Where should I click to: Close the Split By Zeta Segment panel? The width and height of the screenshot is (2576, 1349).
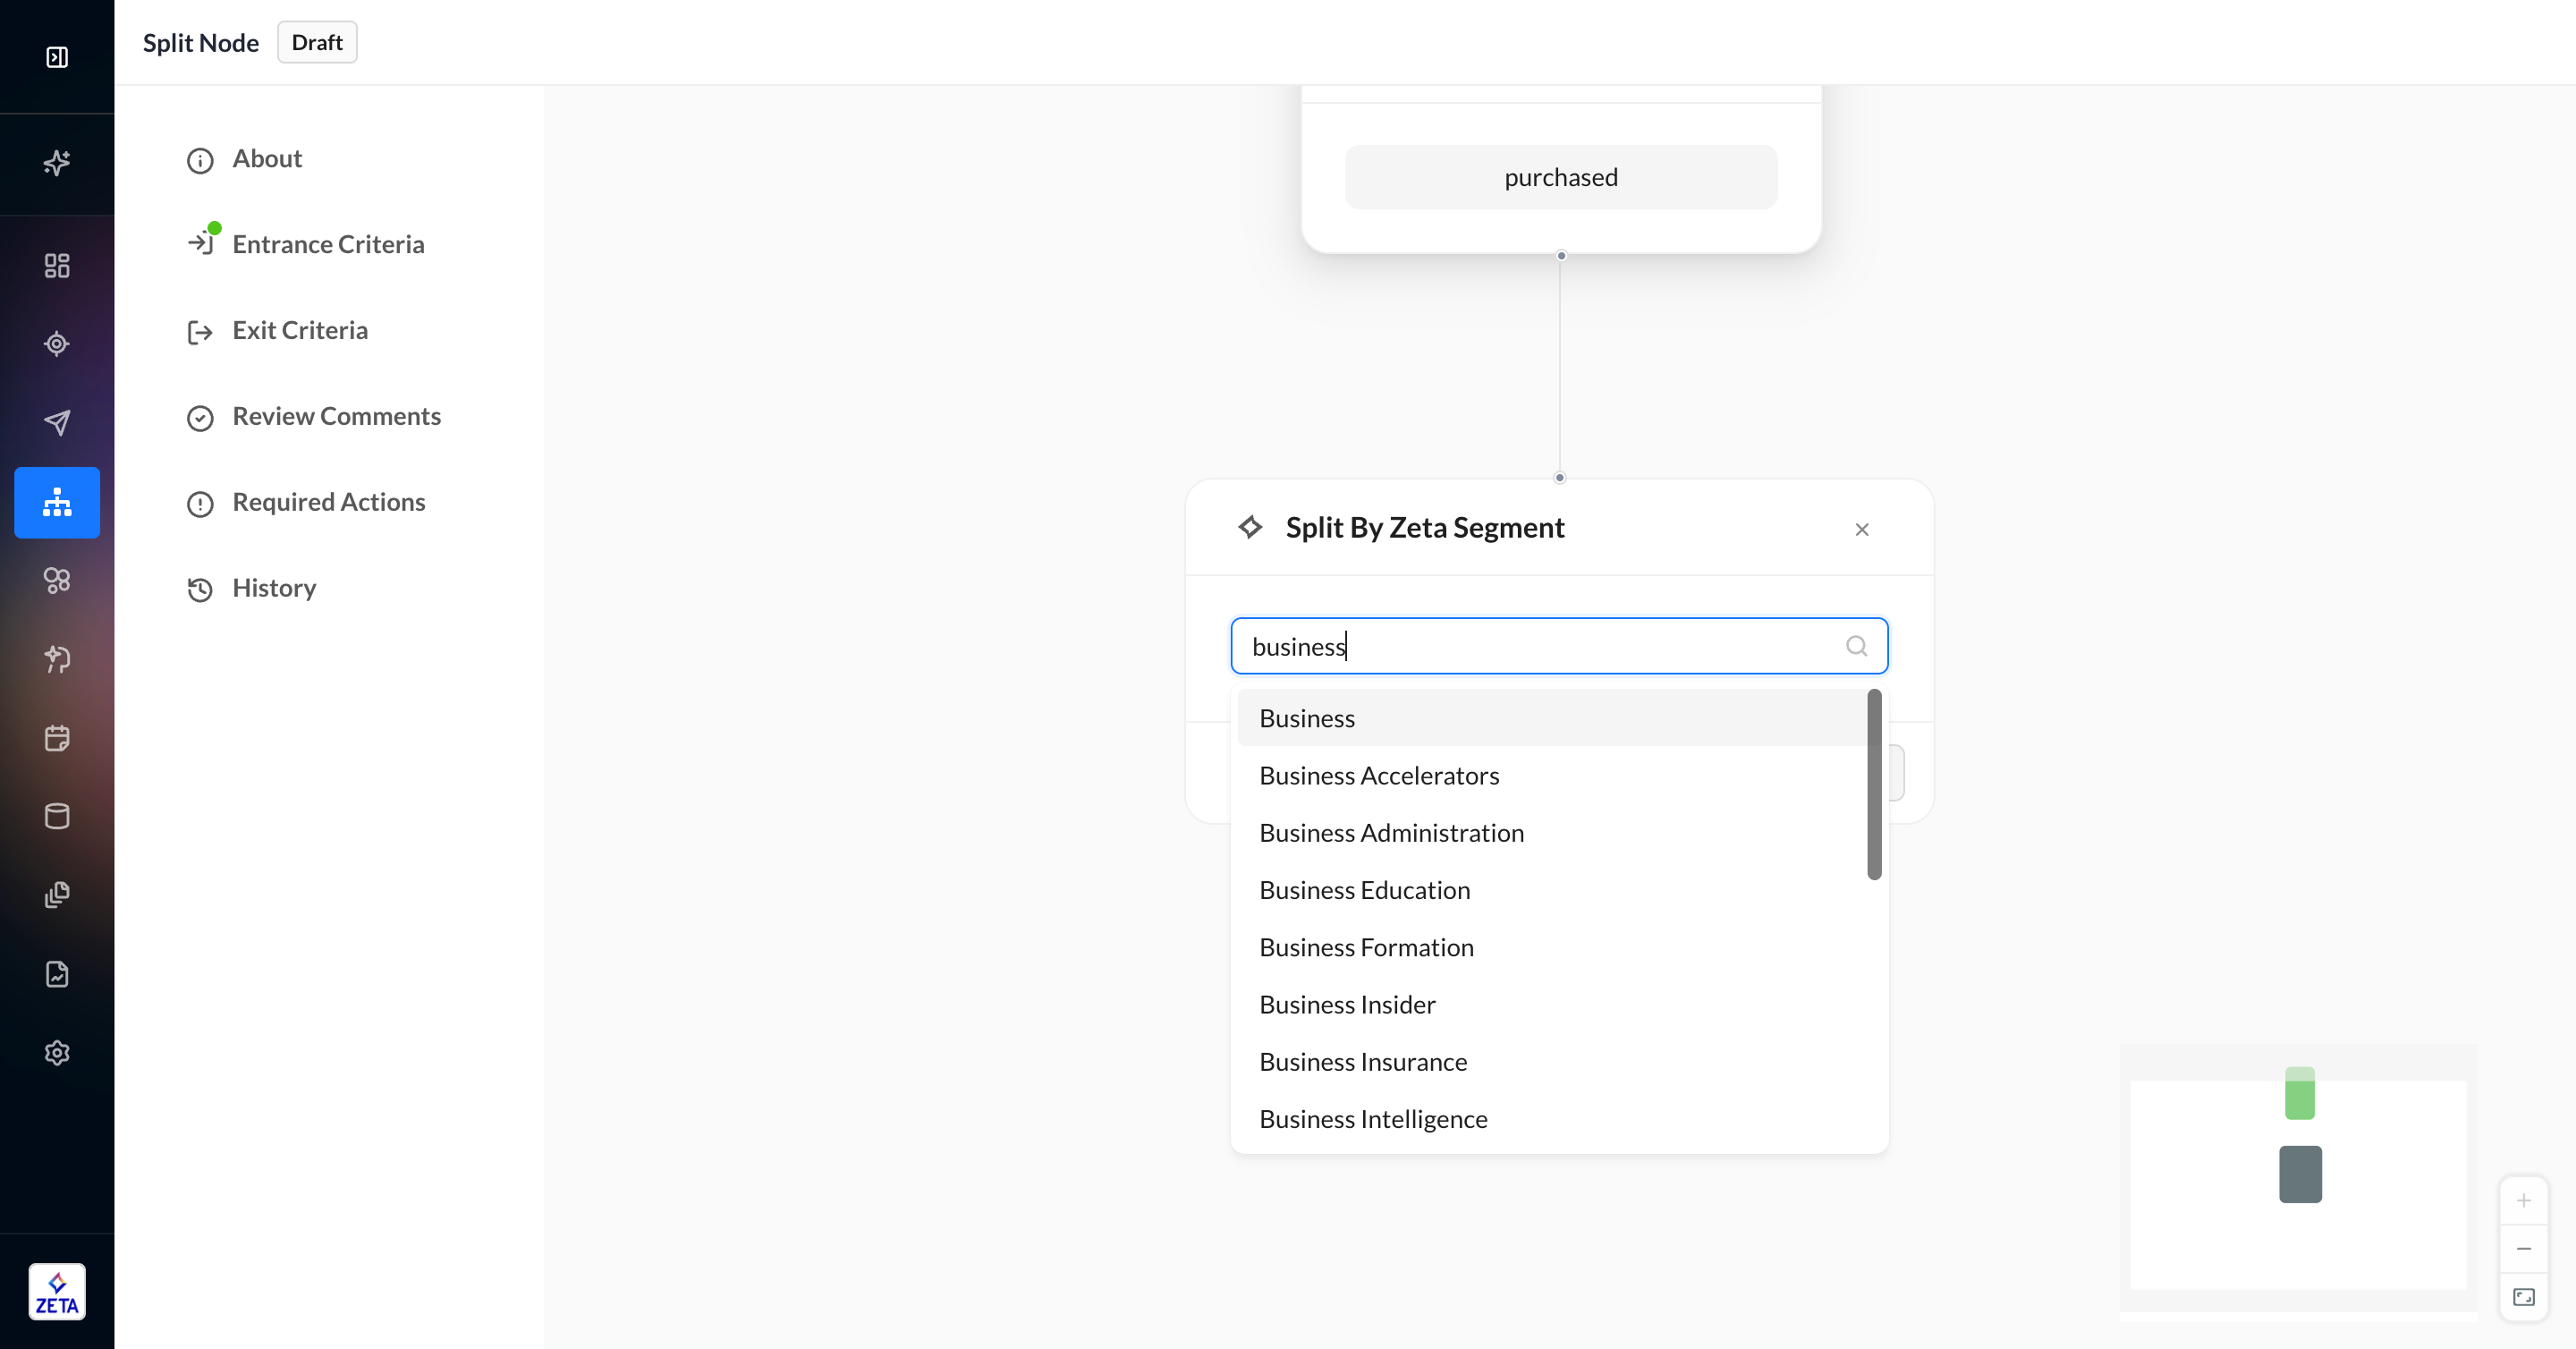point(1862,529)
